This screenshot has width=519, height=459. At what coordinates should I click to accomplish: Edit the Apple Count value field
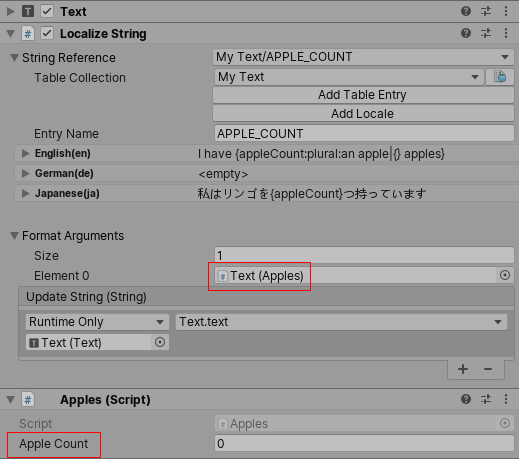pos(364,443)
